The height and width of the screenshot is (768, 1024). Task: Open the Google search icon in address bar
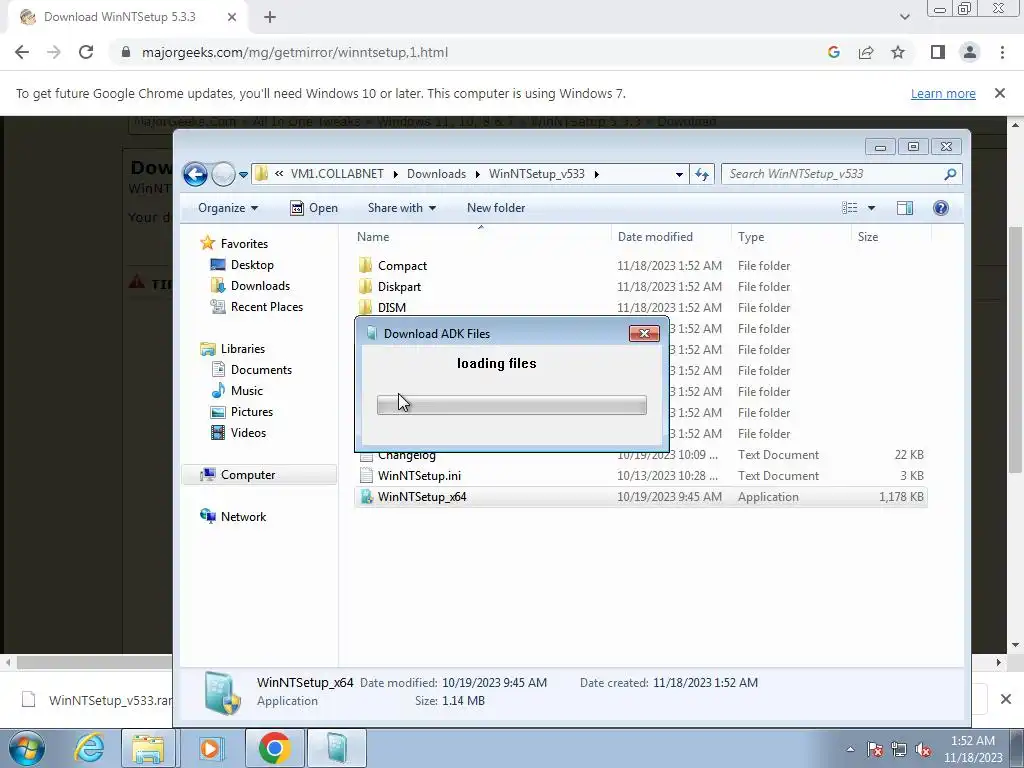(833, 52)
